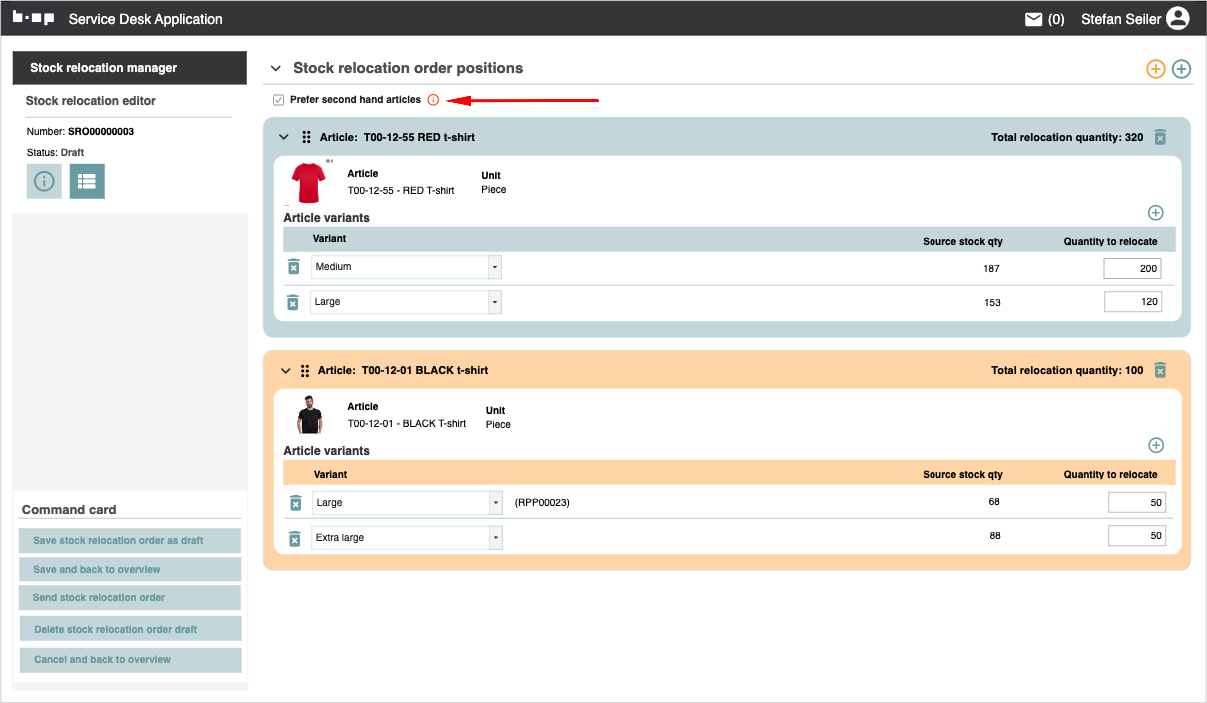Viewport: 1207px width, 703px height.
Task: Open the Extra large variant dropdown
Action: [x=495, y=538]
